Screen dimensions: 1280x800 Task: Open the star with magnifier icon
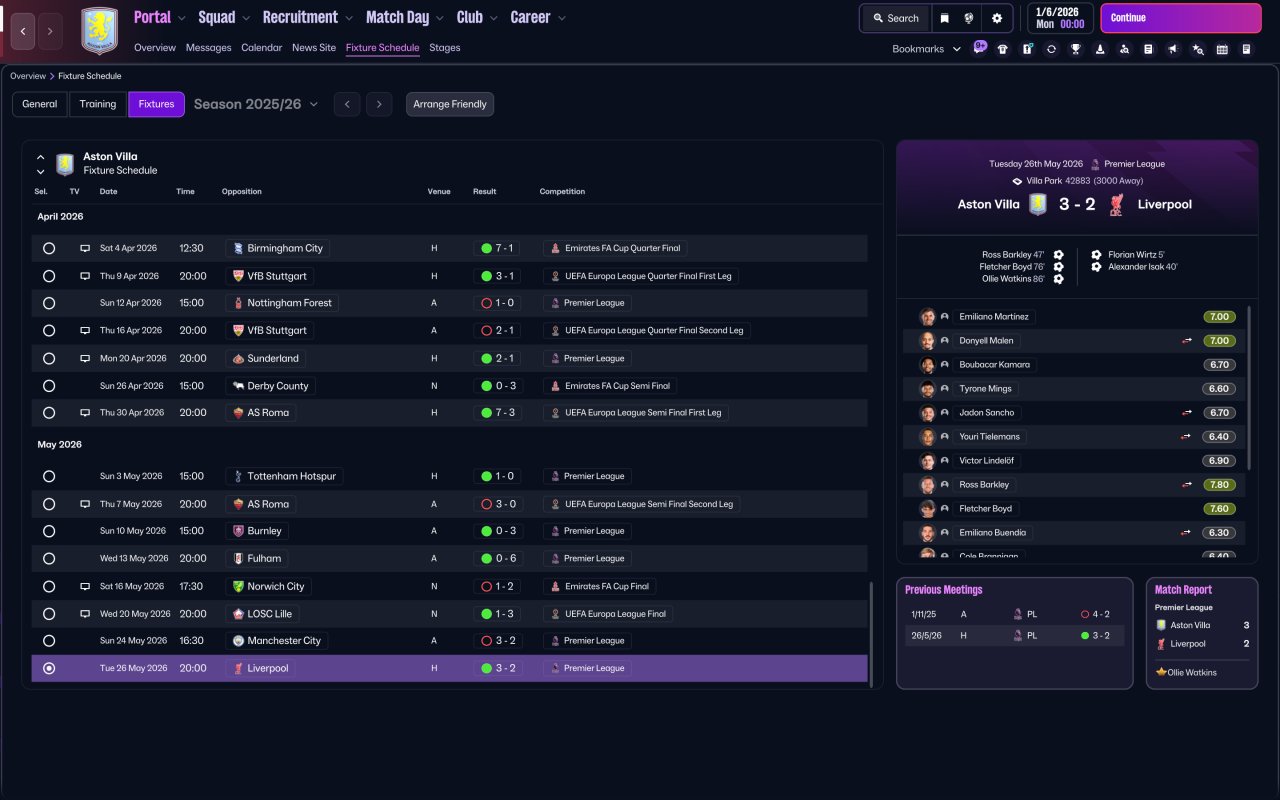(1198, 49)
